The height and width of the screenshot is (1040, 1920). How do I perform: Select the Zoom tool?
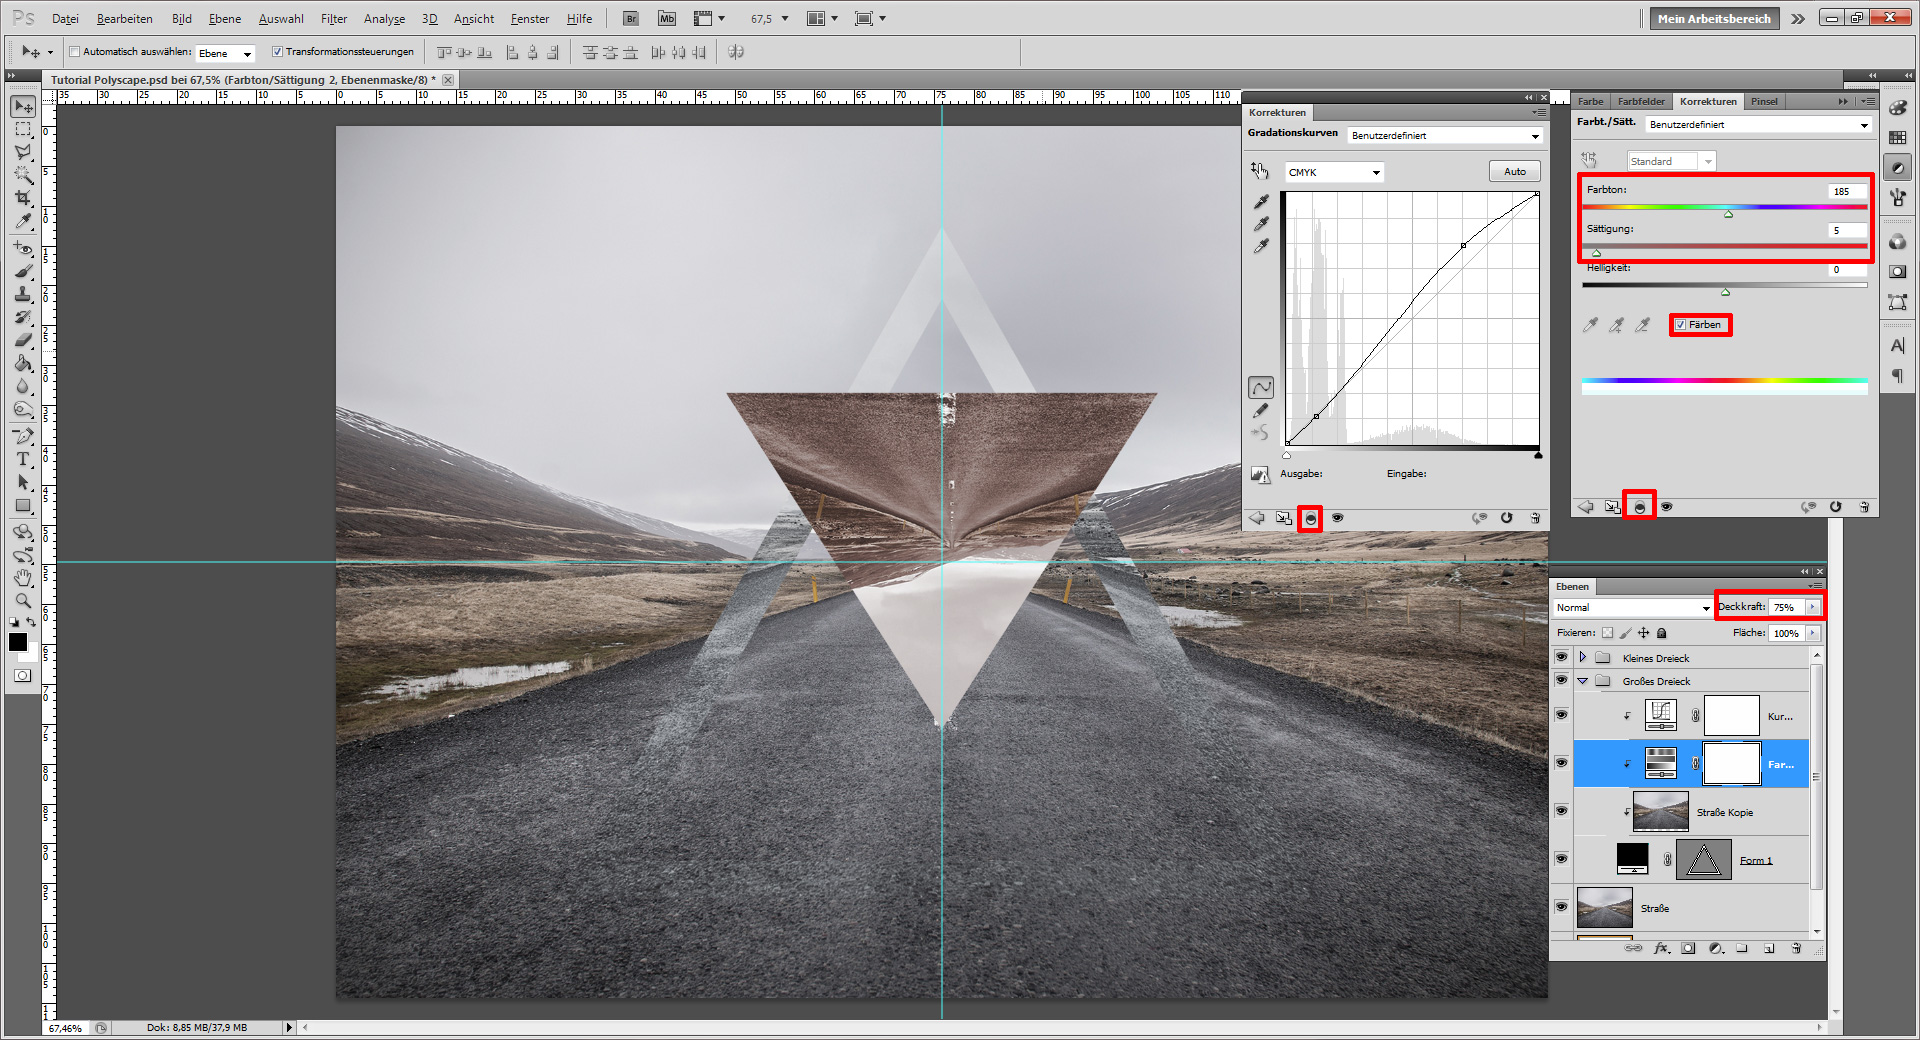pyautogui.click(x=23, y=601)
